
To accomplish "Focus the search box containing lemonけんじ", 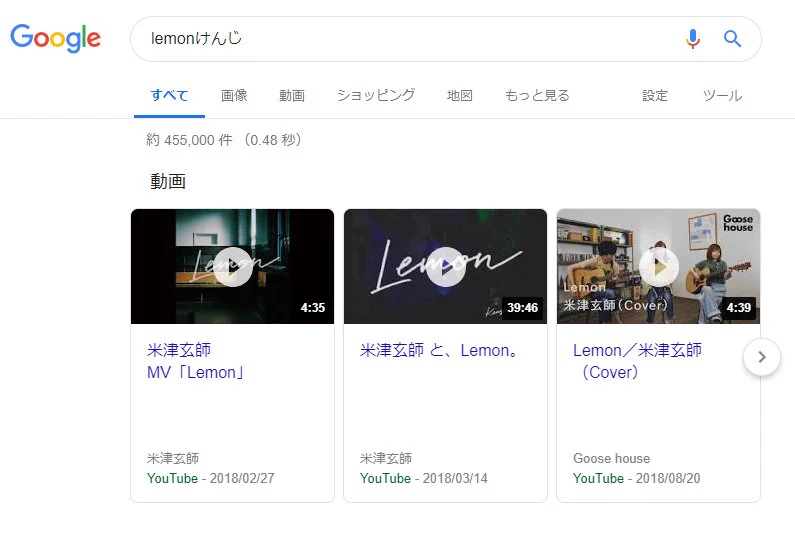I will (x=446, y=39).
